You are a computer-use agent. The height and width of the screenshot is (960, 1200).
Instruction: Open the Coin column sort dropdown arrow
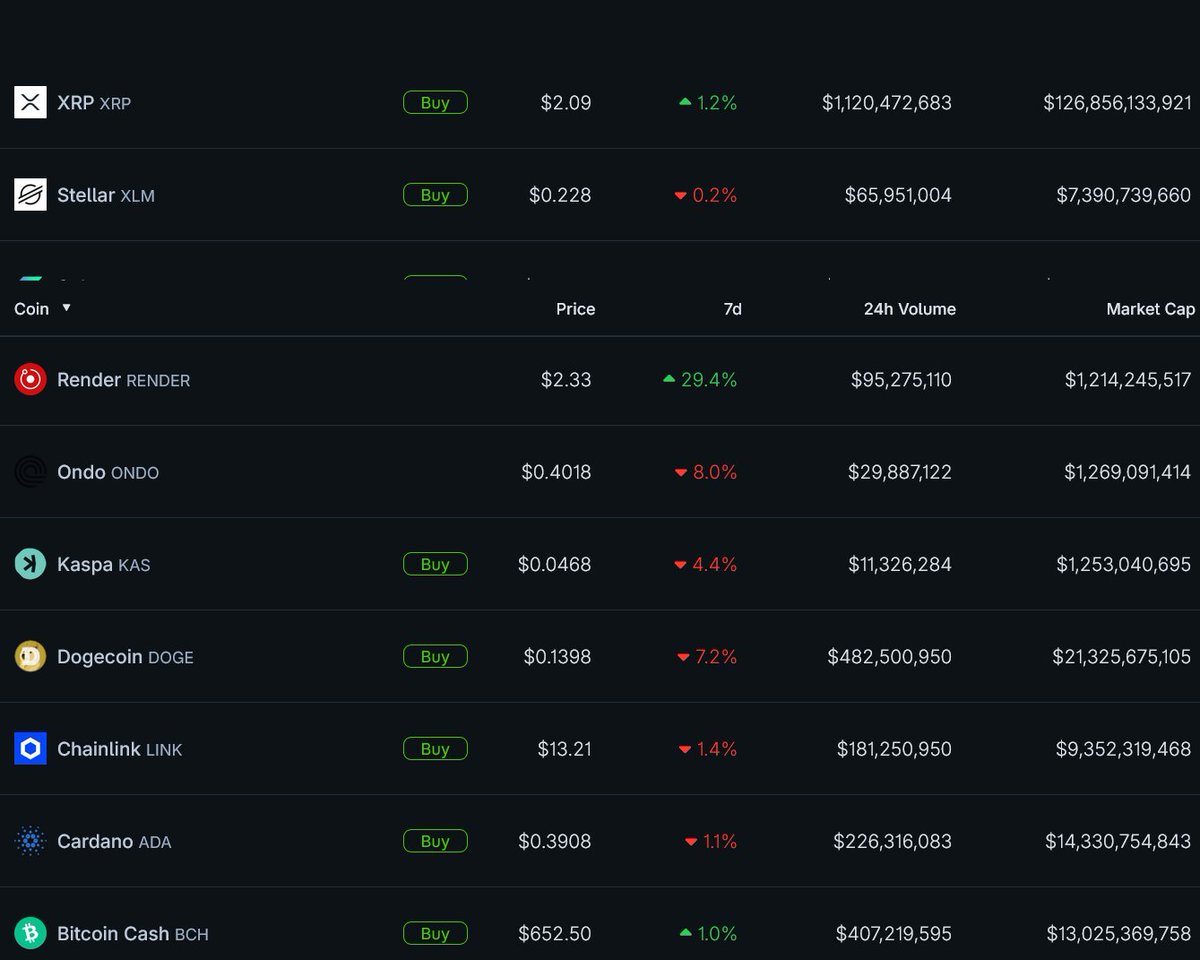[x=67, y=308]
